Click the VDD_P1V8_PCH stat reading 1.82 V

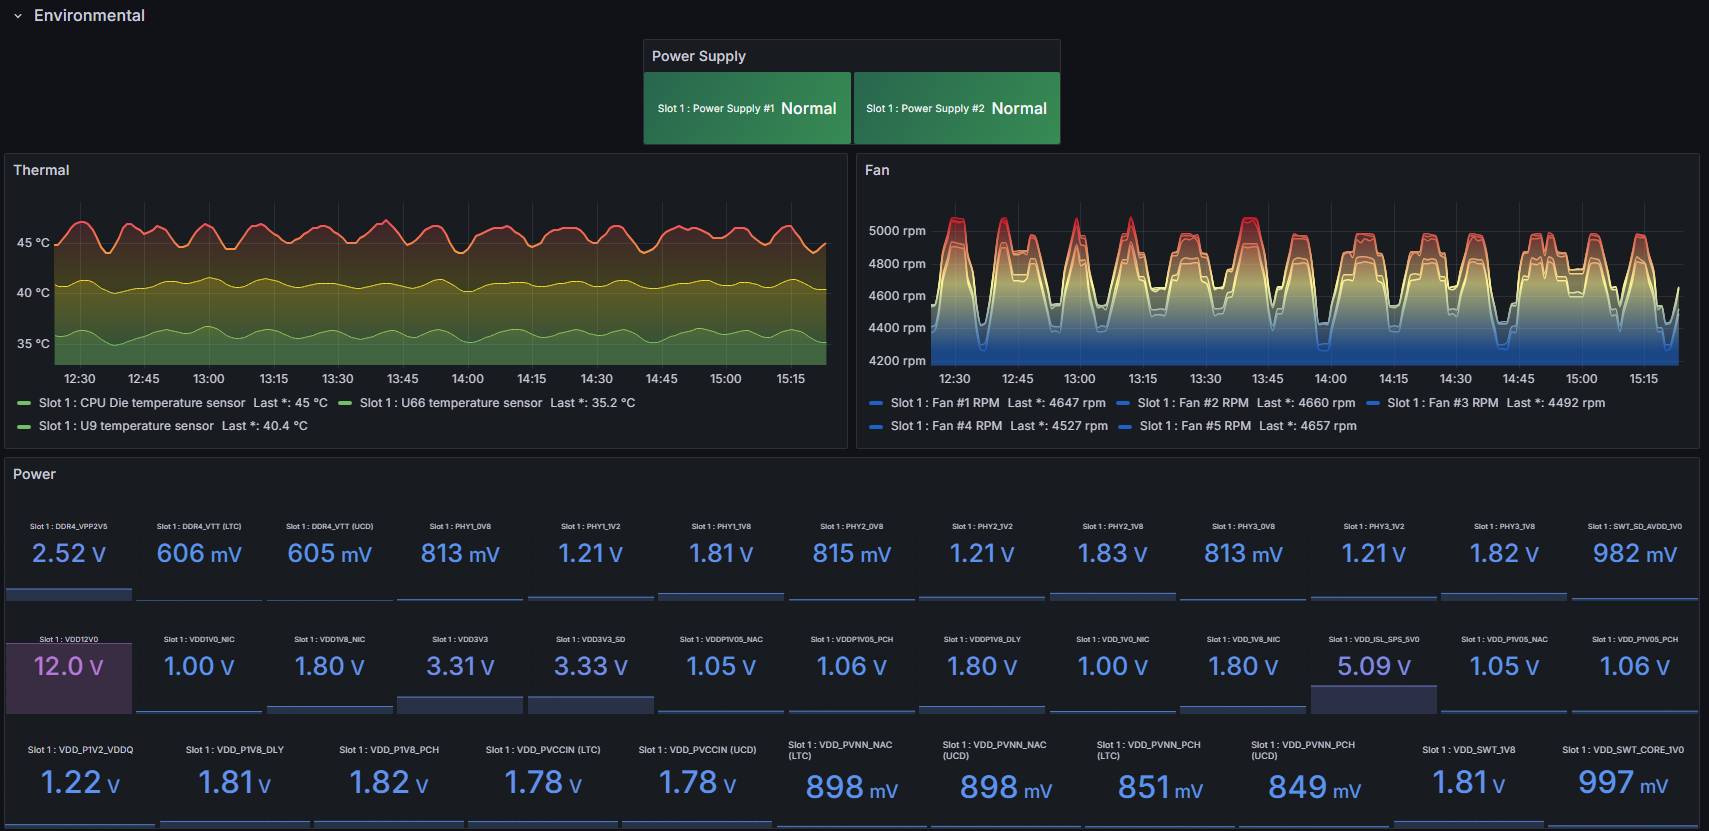389,782
